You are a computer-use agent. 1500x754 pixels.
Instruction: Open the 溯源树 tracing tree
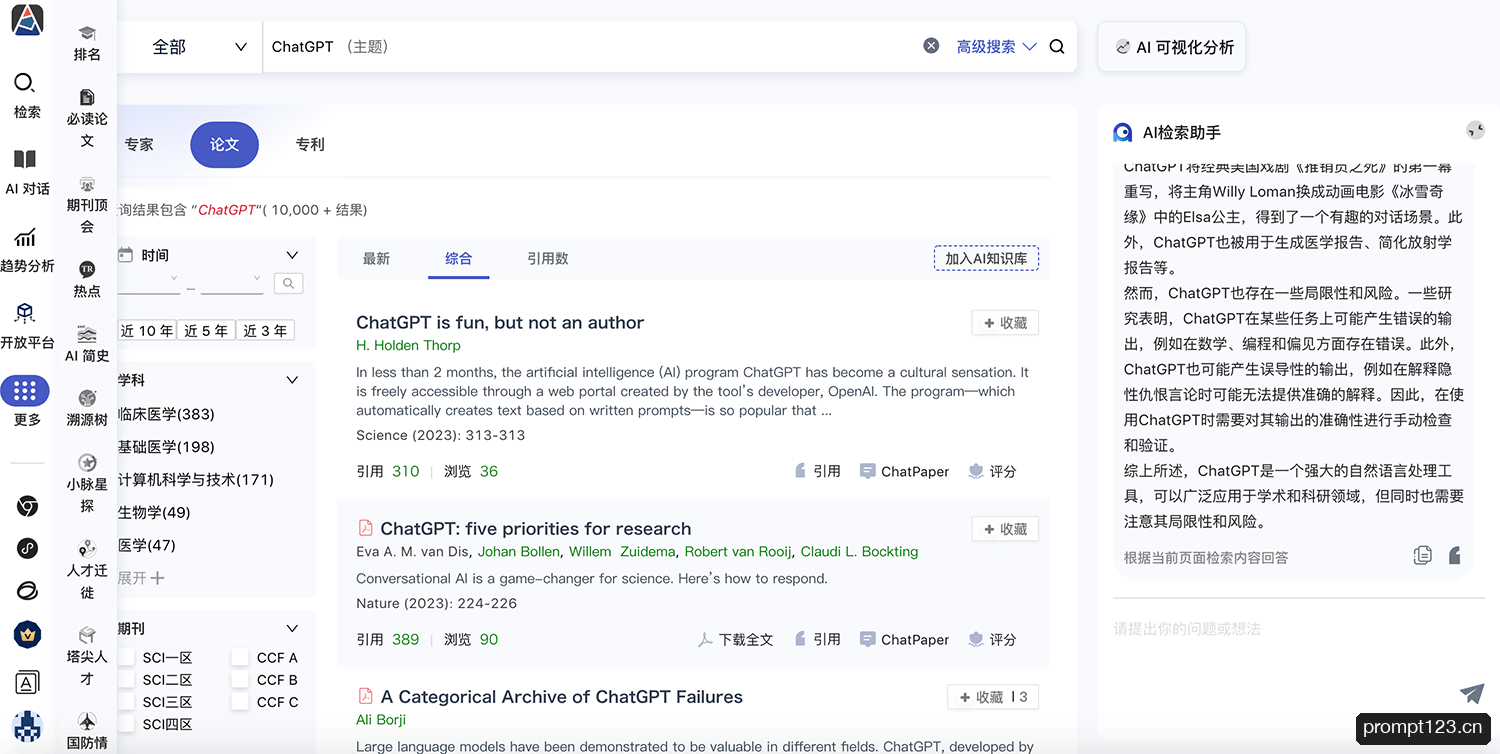pos(87,408)
